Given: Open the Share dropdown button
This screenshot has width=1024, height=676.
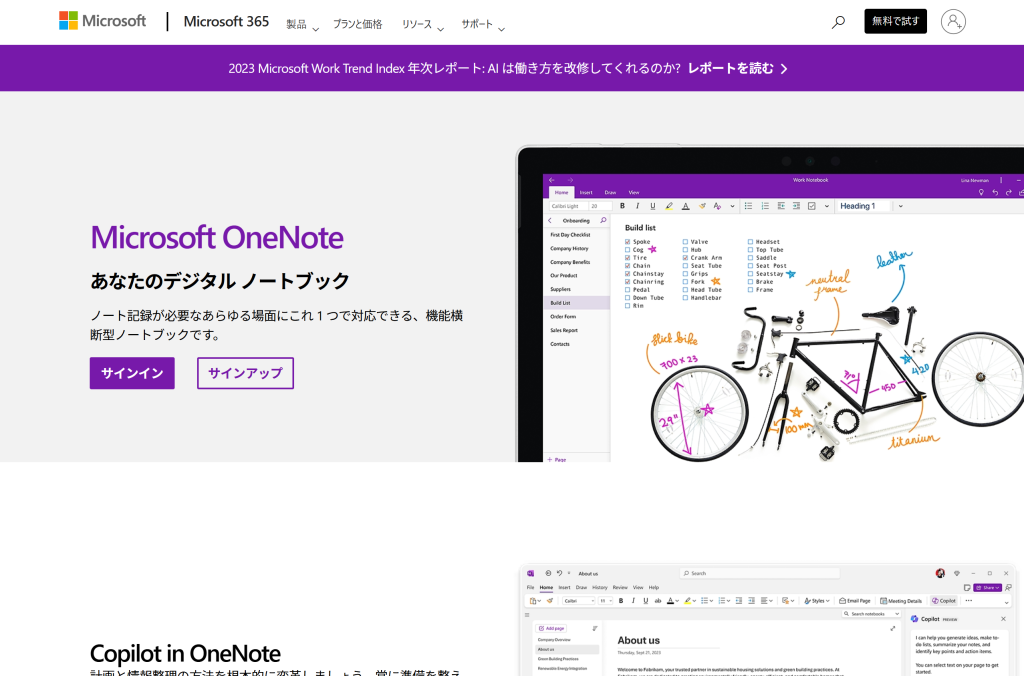Looking at the screenshot, I should point(987,587).
